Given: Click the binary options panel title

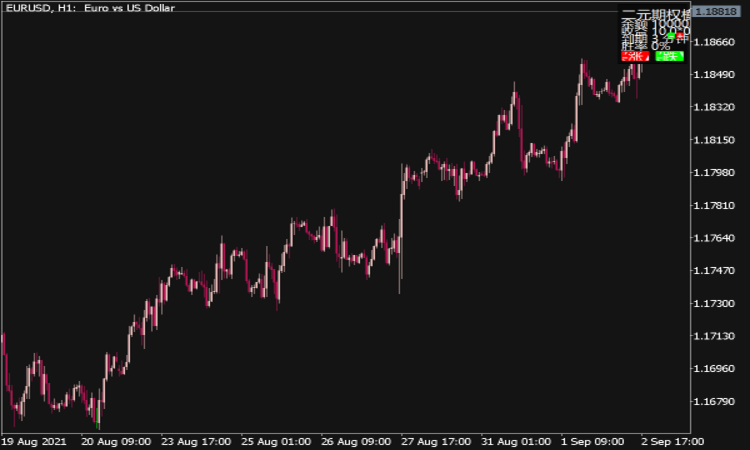Looking at the screenshot, I should 655,14.
